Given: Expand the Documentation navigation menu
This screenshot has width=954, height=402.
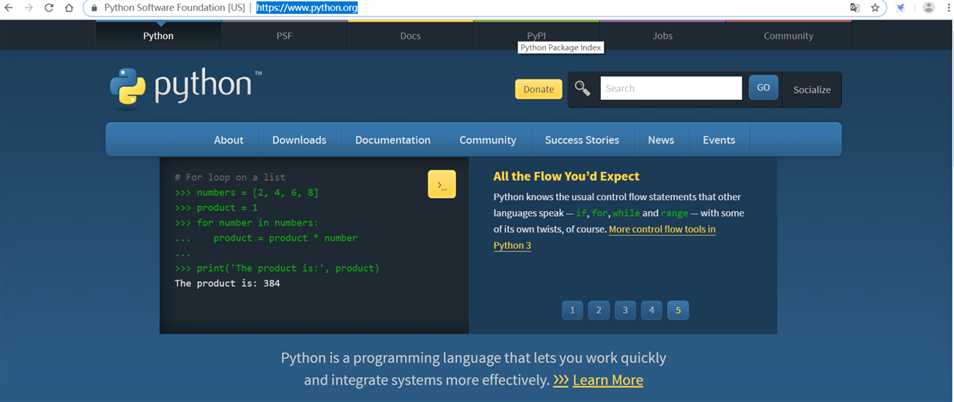Looking at the screenshot, I should point(393,140).
